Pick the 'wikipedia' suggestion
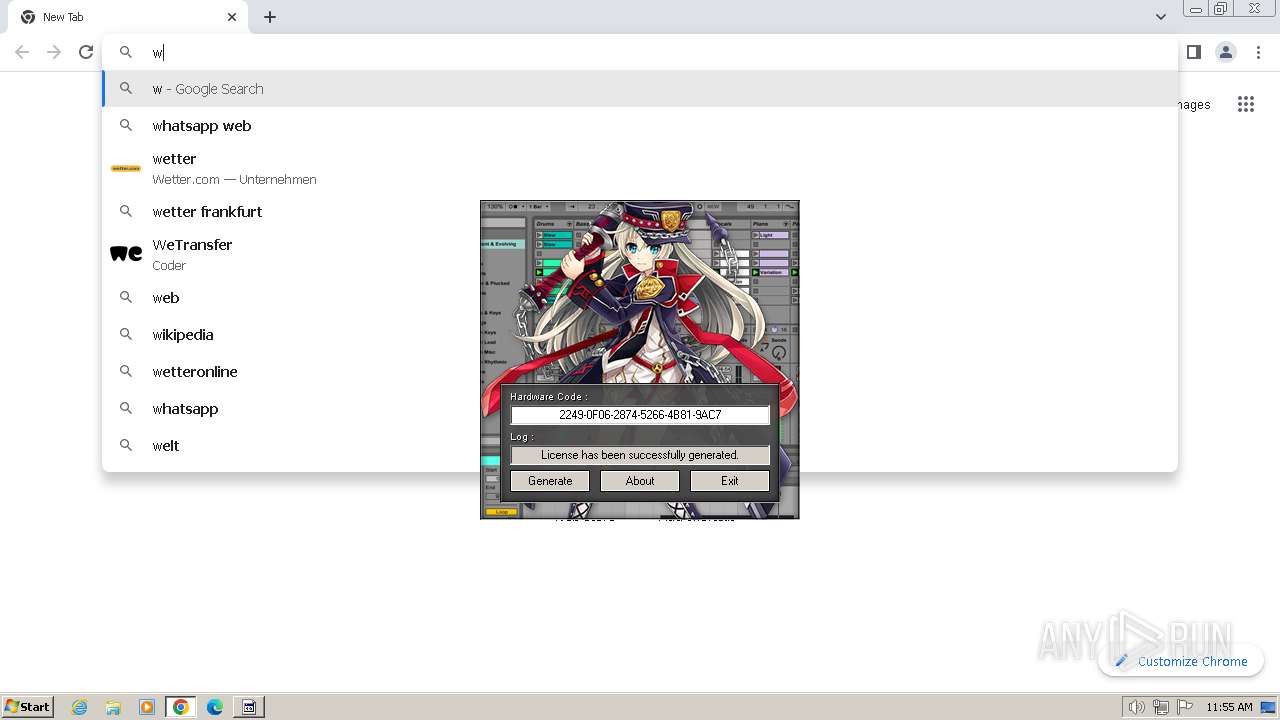 point(640,335)
